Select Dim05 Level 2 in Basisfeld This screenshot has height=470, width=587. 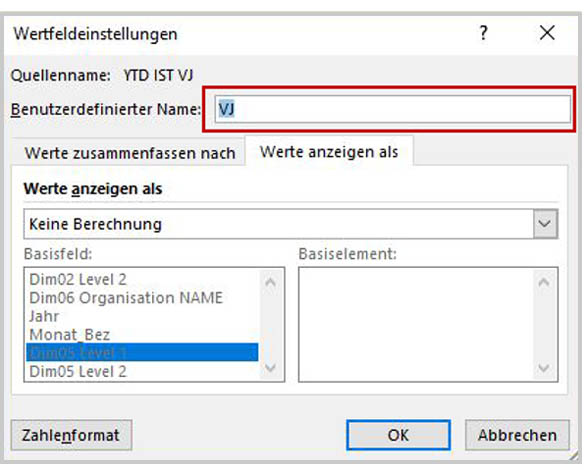[x=78, y=371]
